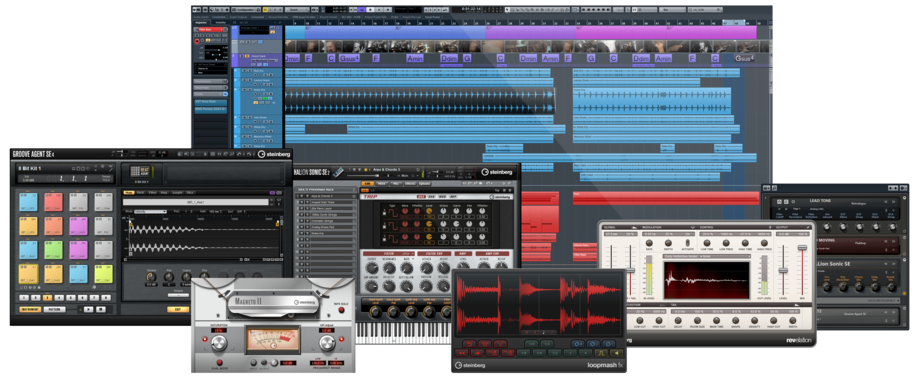Image resolution: width=920 pixels, height=379 pixels.
Task: Click the Width knob in REVelation
Action: [793, 320]
